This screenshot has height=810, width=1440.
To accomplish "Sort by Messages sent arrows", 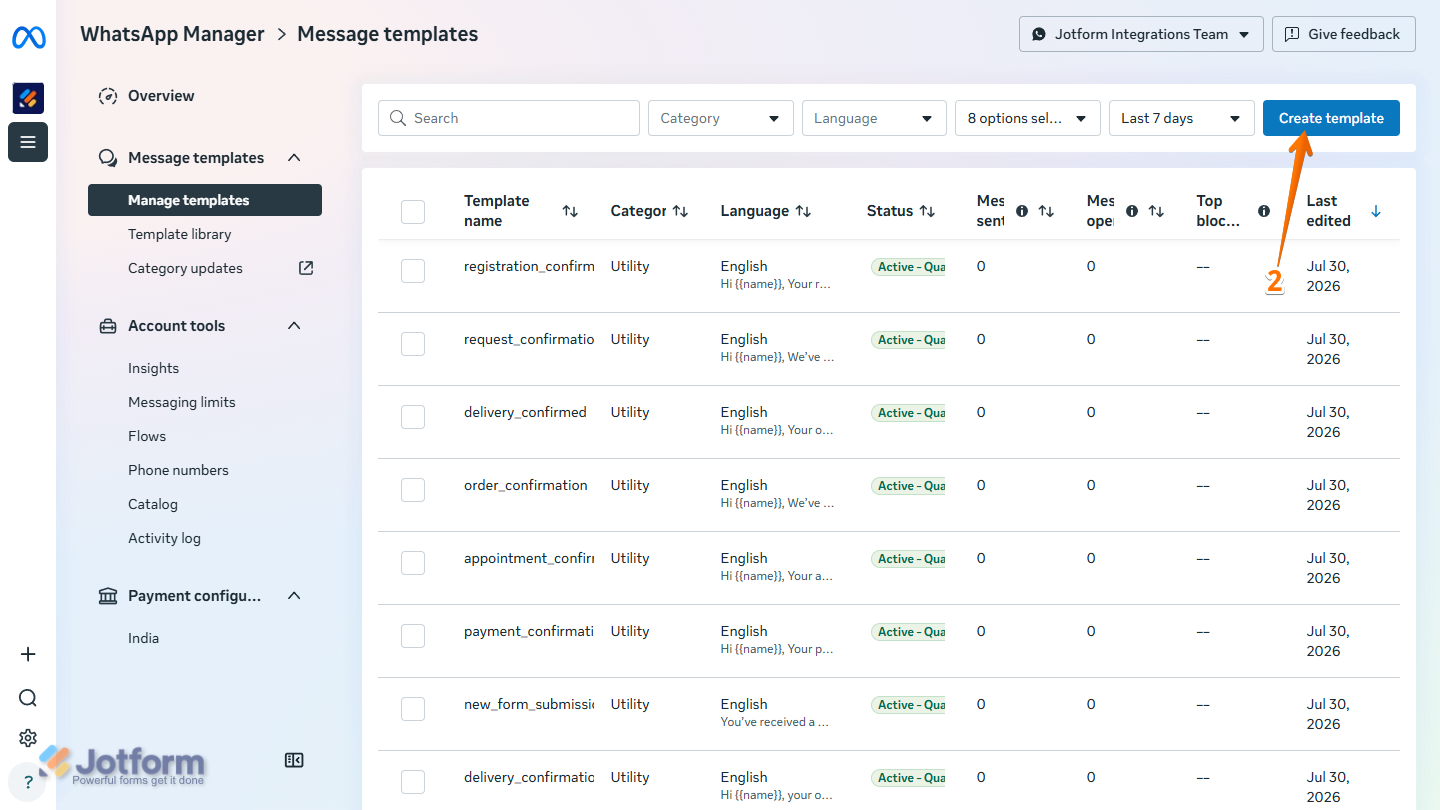I will pyautogui.click(x=1046, y=211).
